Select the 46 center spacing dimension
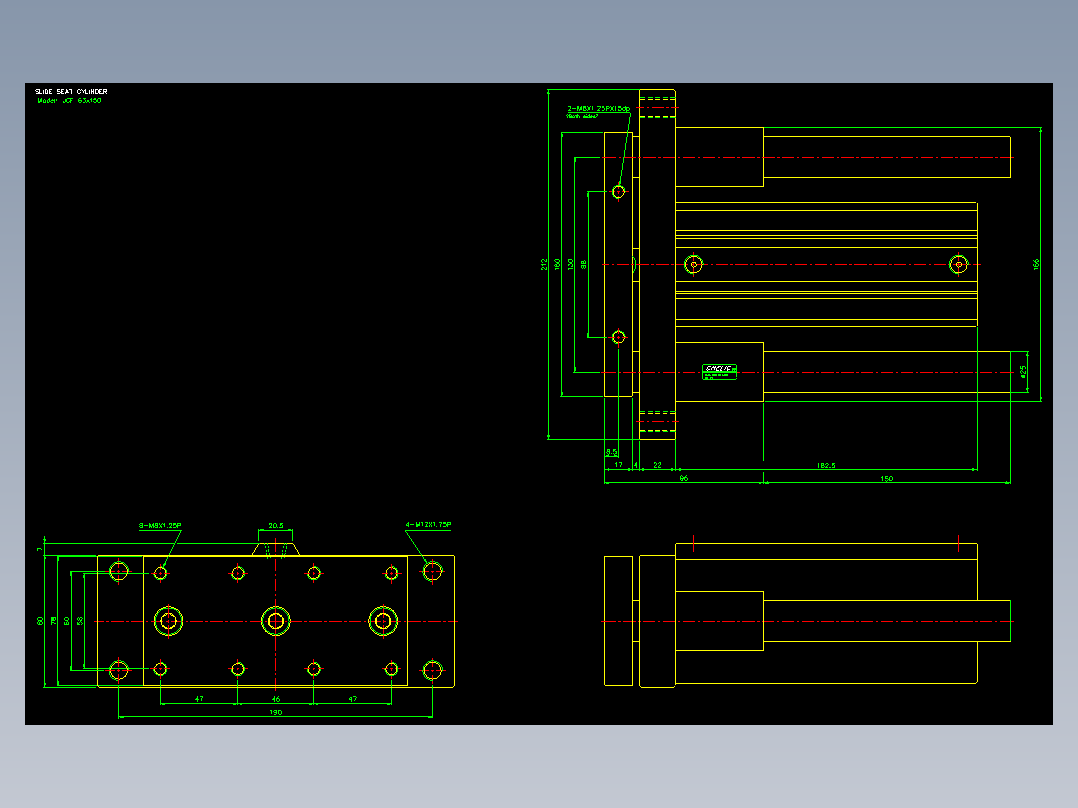This screenshot has height=808, width=1078. point(276,699)
